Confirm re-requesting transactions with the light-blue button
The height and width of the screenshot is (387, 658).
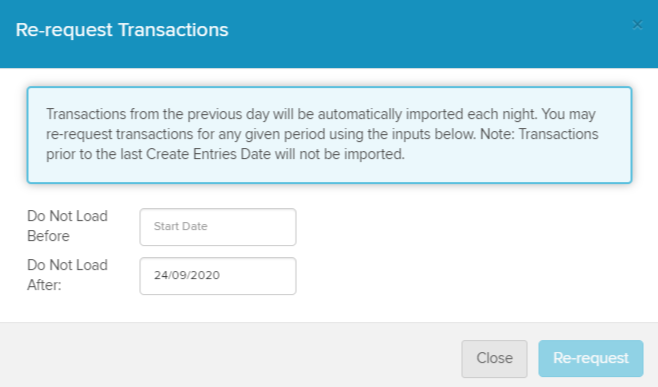click(591, 358)
